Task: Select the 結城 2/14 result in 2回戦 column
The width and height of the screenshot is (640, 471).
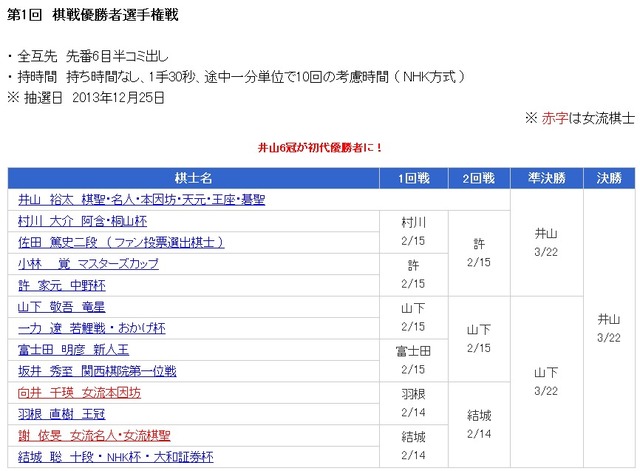Action: pyautogui.click(x=479, y=425)
